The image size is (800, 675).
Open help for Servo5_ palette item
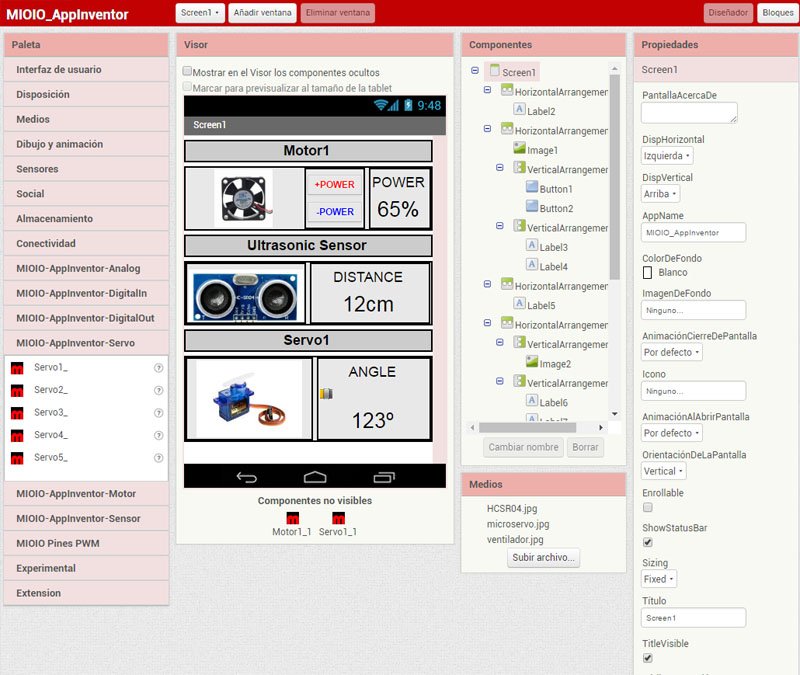pyautogui.click(x=159, y=458)
